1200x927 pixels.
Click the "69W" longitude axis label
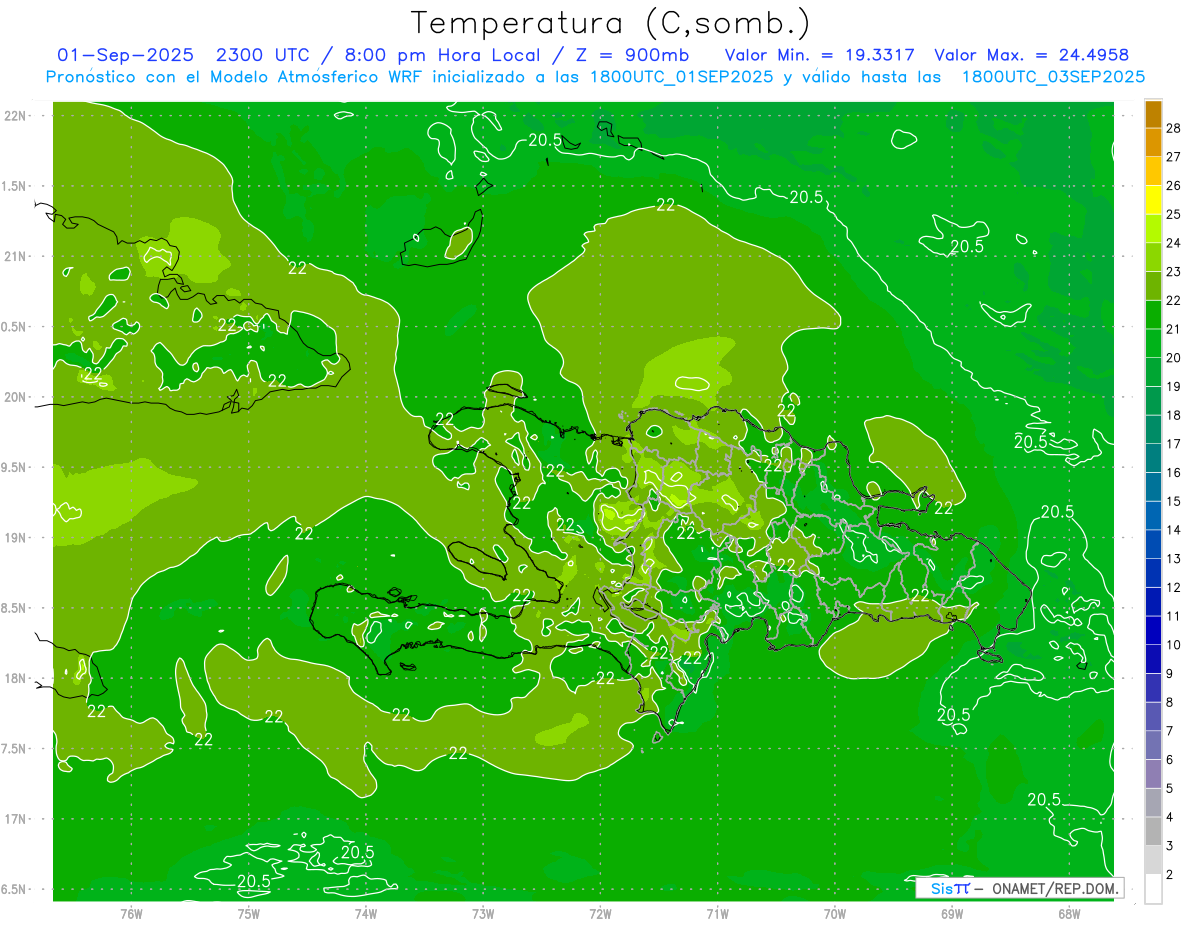click(952, 913)
